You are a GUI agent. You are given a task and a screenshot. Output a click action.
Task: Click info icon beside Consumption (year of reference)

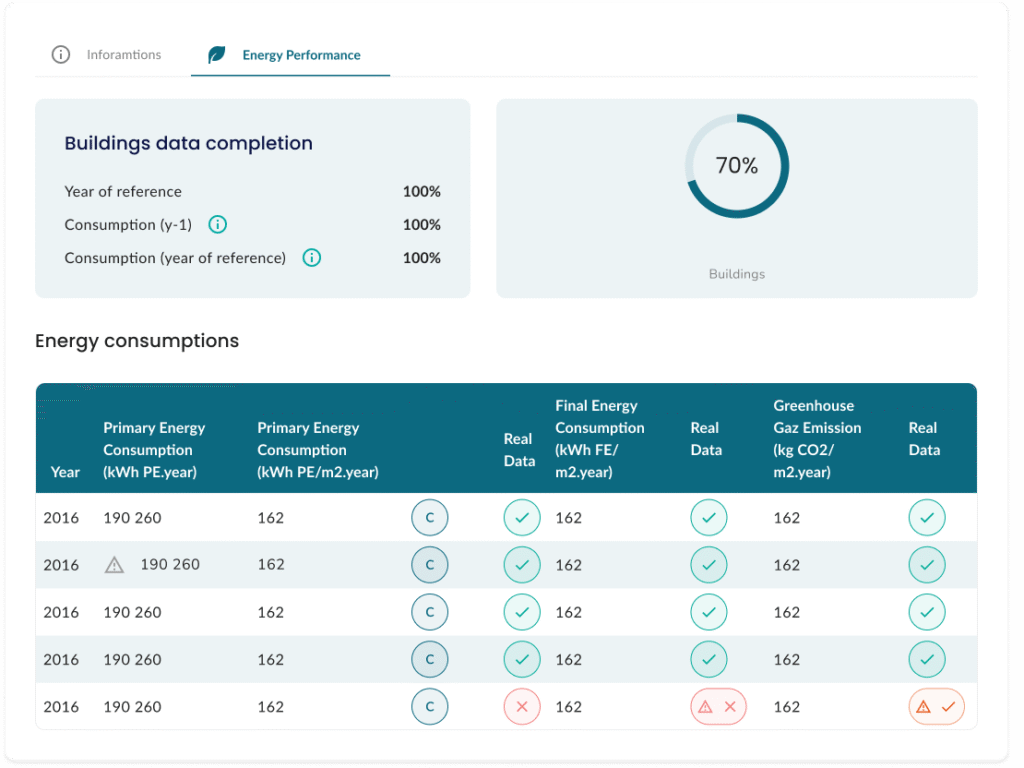[x=311, y=258]
